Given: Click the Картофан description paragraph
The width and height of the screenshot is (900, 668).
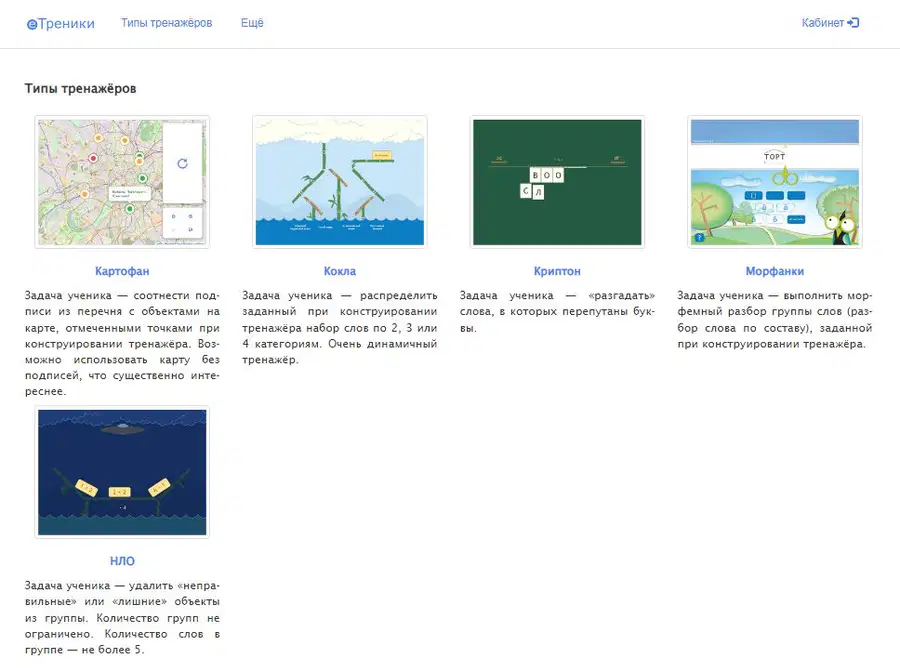Looking at the screenshot, I should coord(122,343).
